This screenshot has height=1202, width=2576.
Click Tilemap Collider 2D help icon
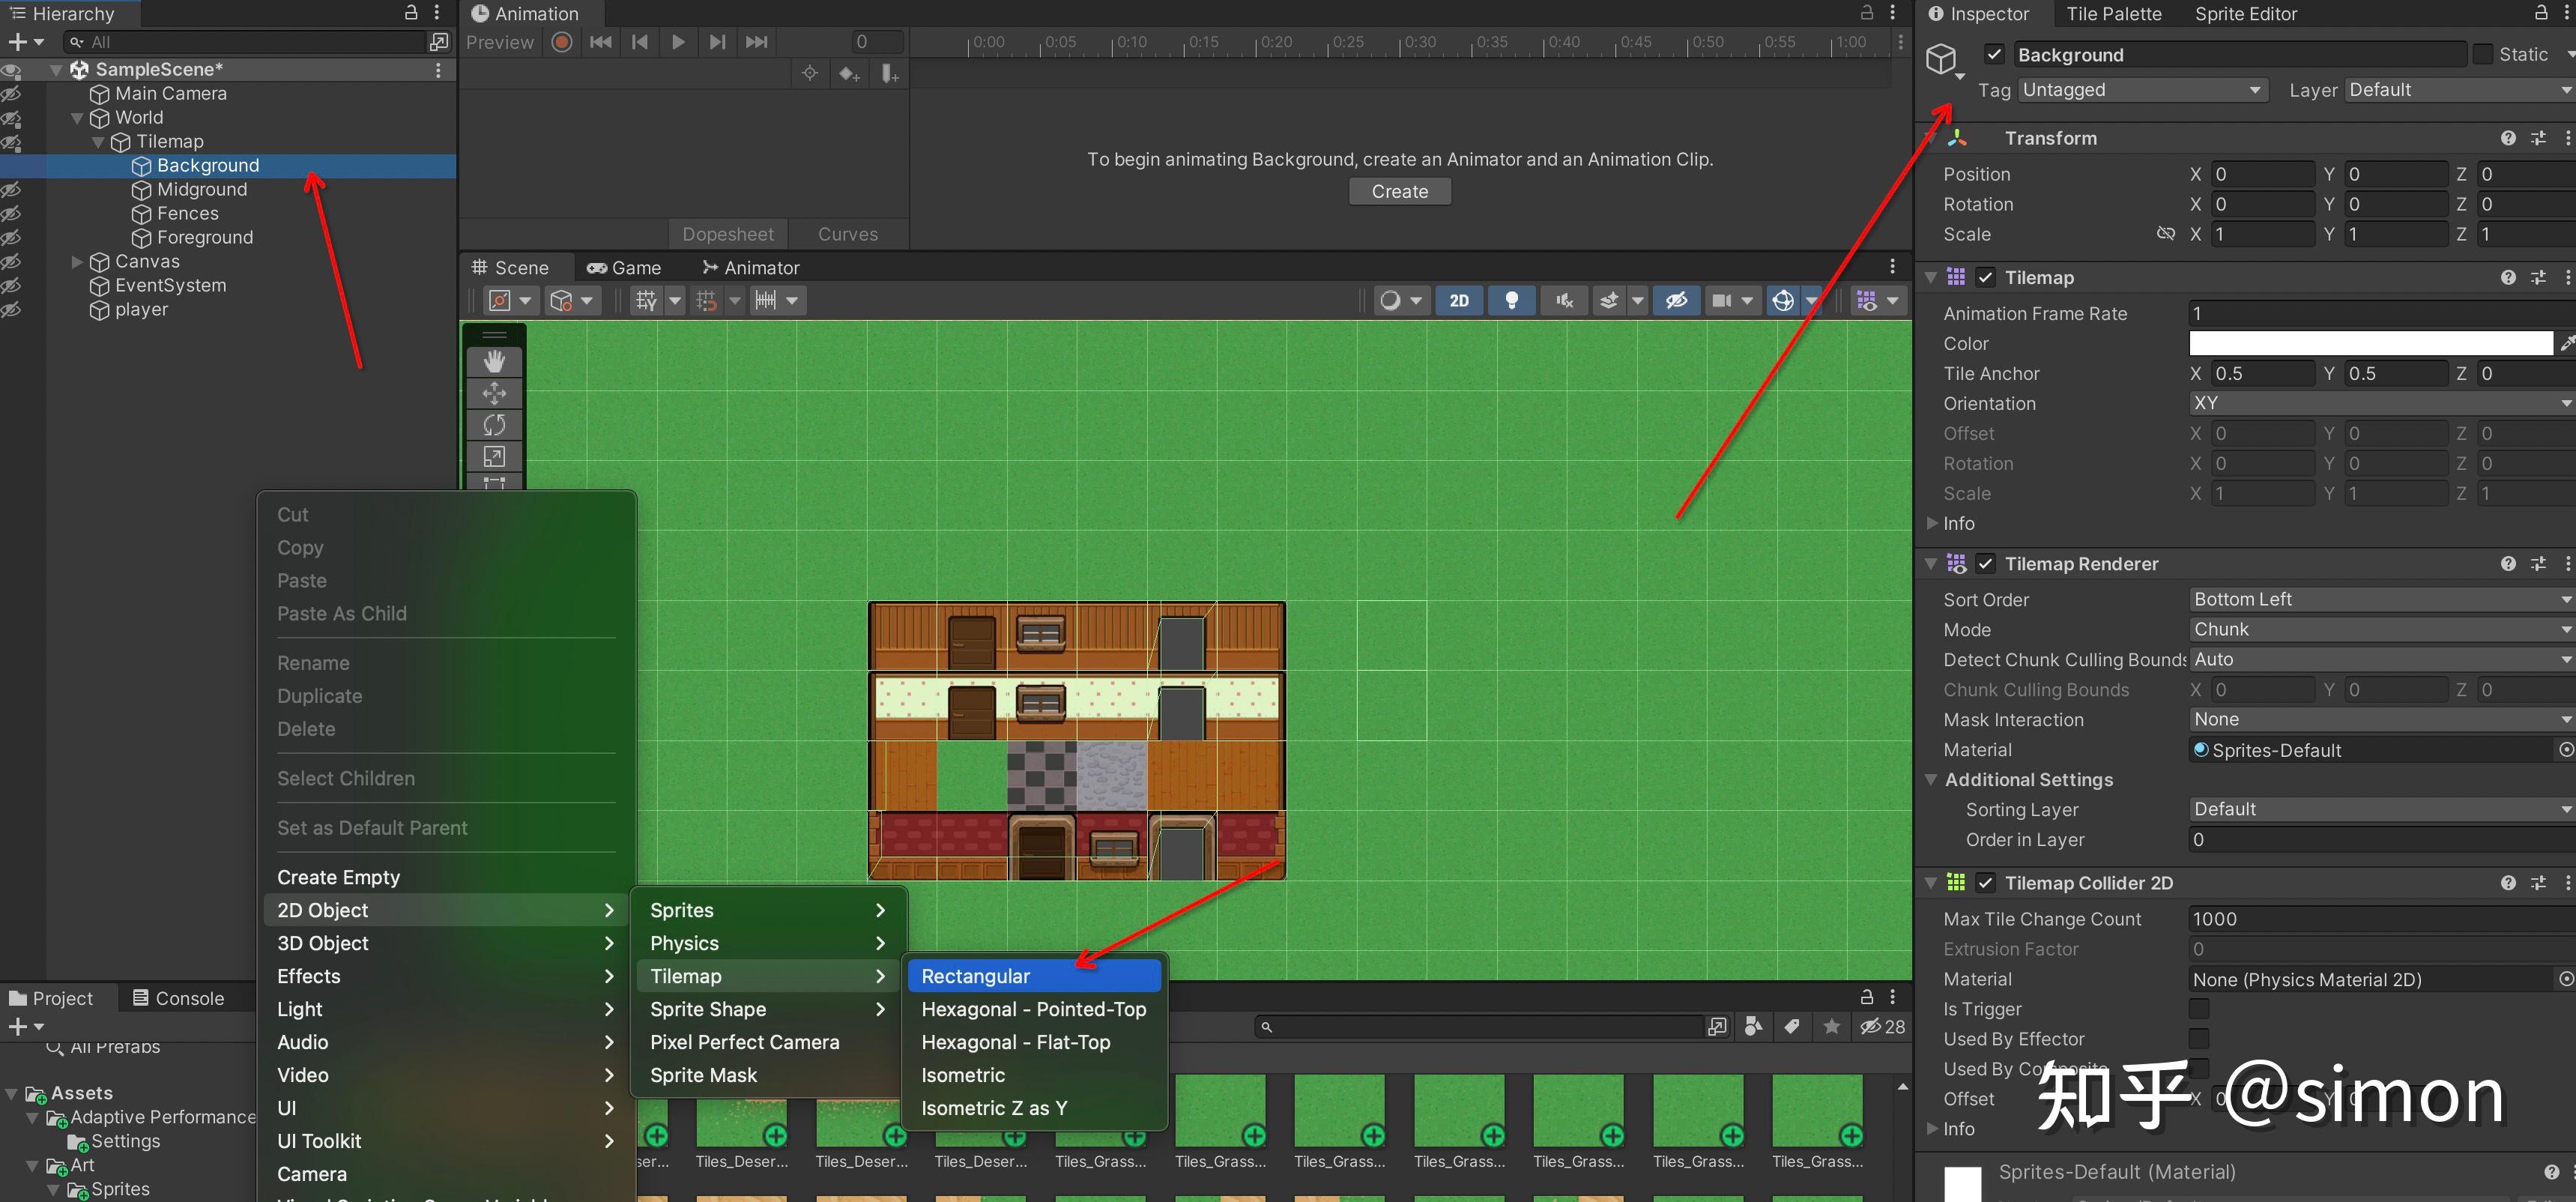point(2508,883)
